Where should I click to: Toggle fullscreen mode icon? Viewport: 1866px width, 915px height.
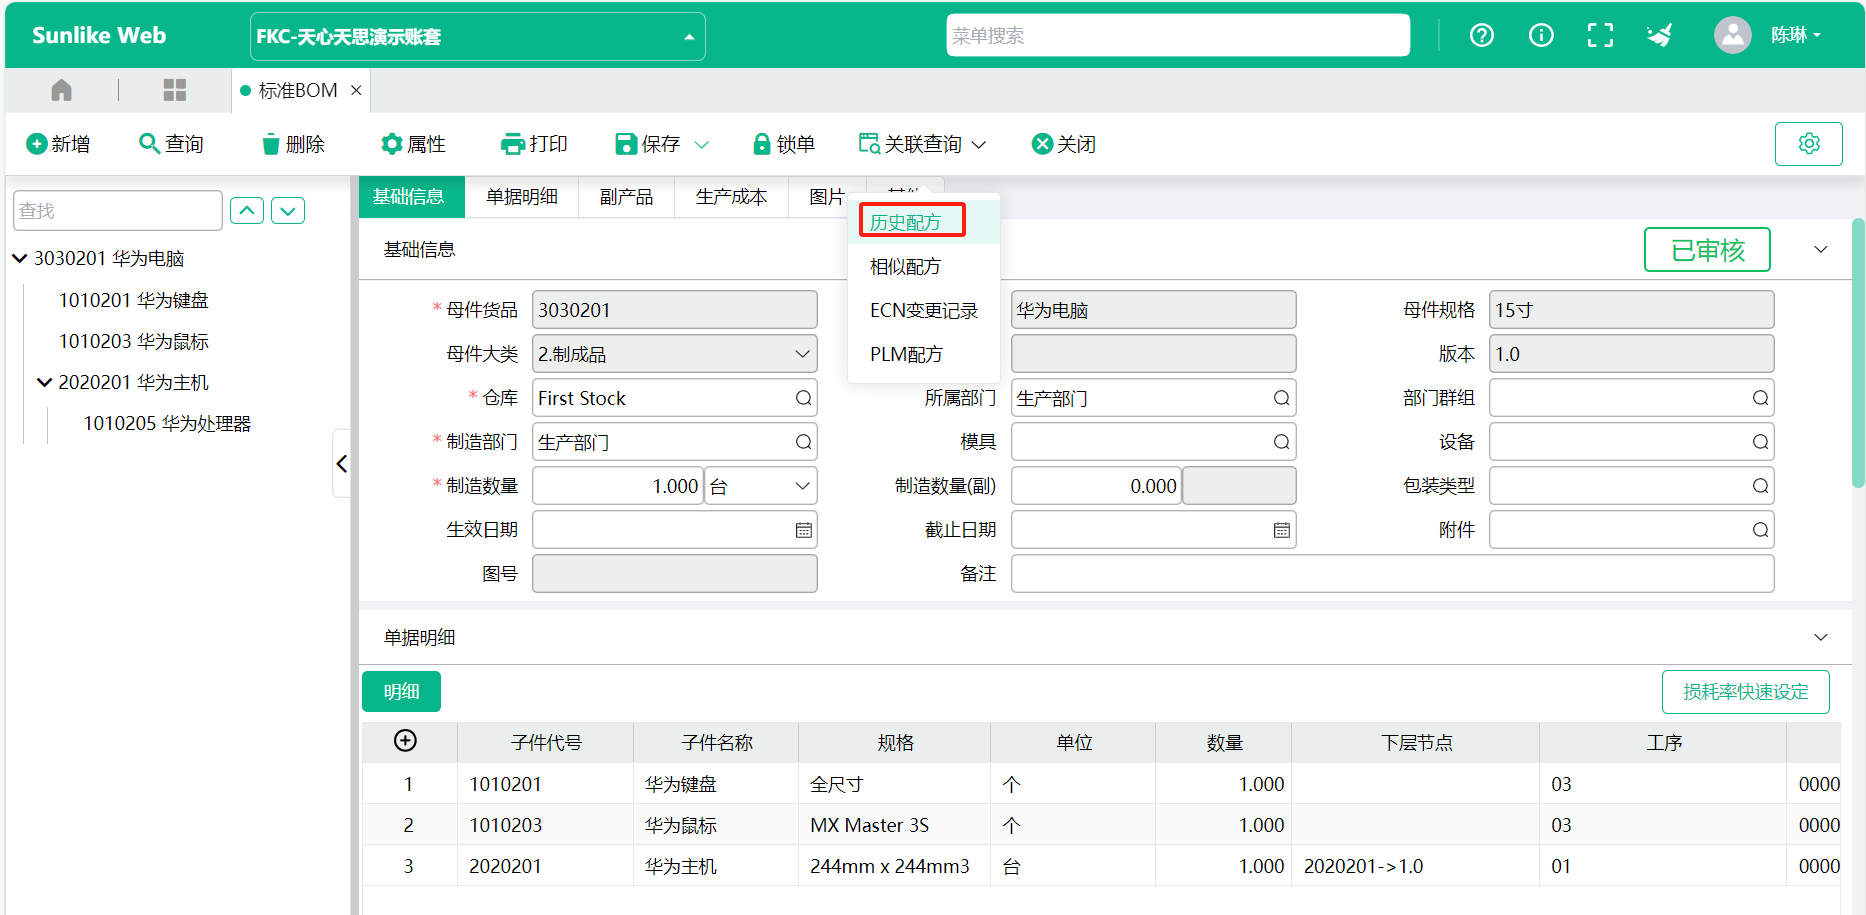coord(1600,35)
